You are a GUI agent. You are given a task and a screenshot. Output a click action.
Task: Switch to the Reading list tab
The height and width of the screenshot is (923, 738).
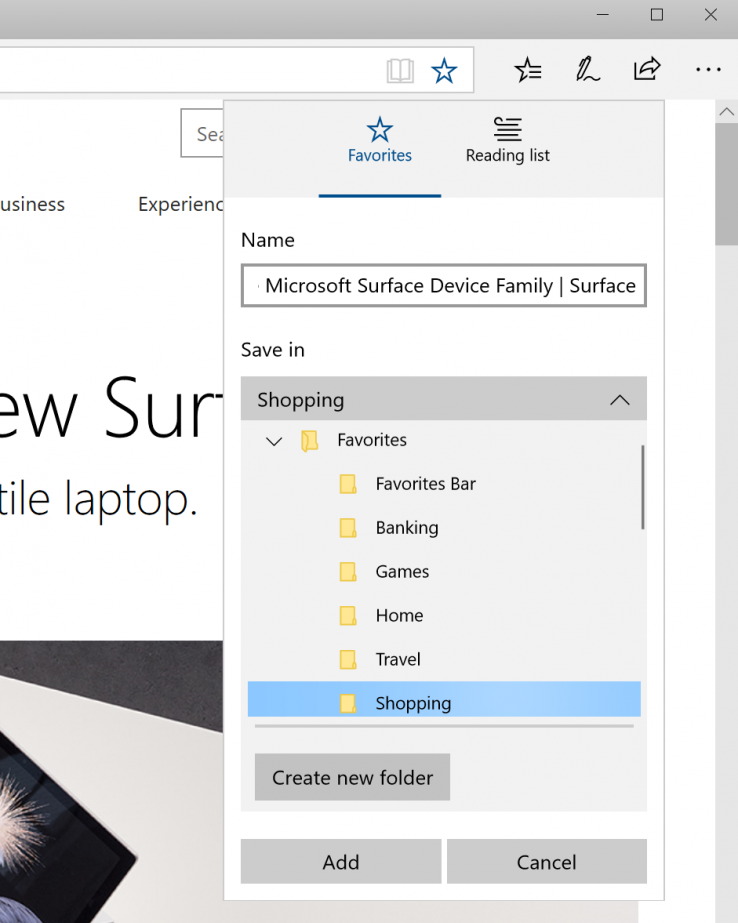point(507,141)
